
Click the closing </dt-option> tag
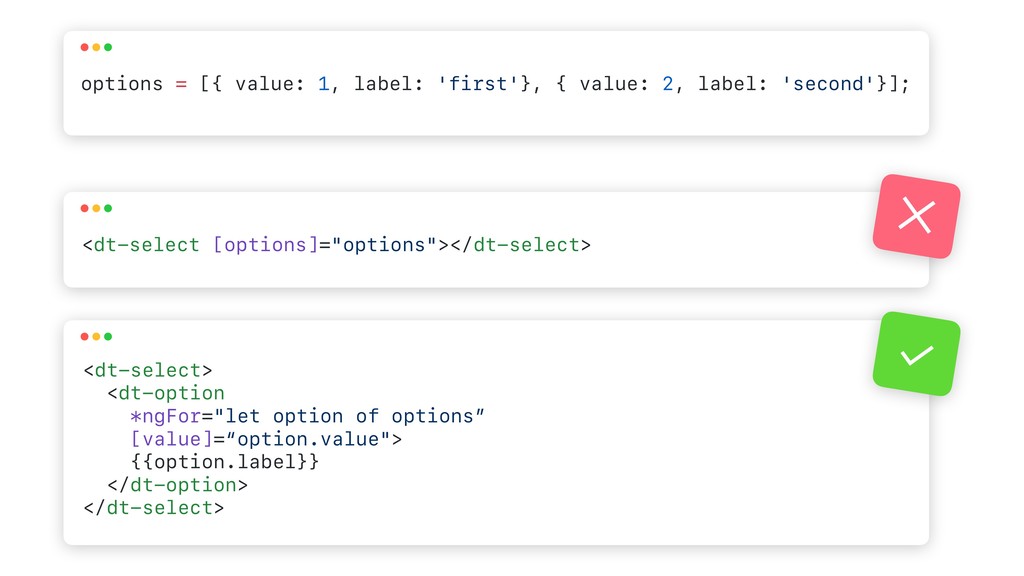tap(177, 485)
